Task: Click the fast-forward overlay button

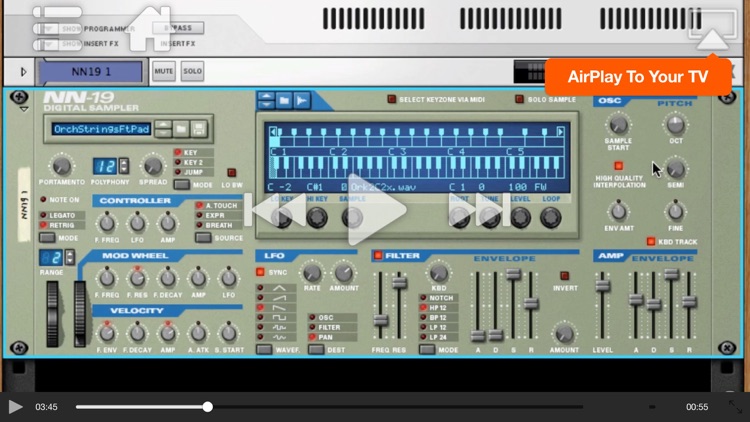Action: pos(481,210)
